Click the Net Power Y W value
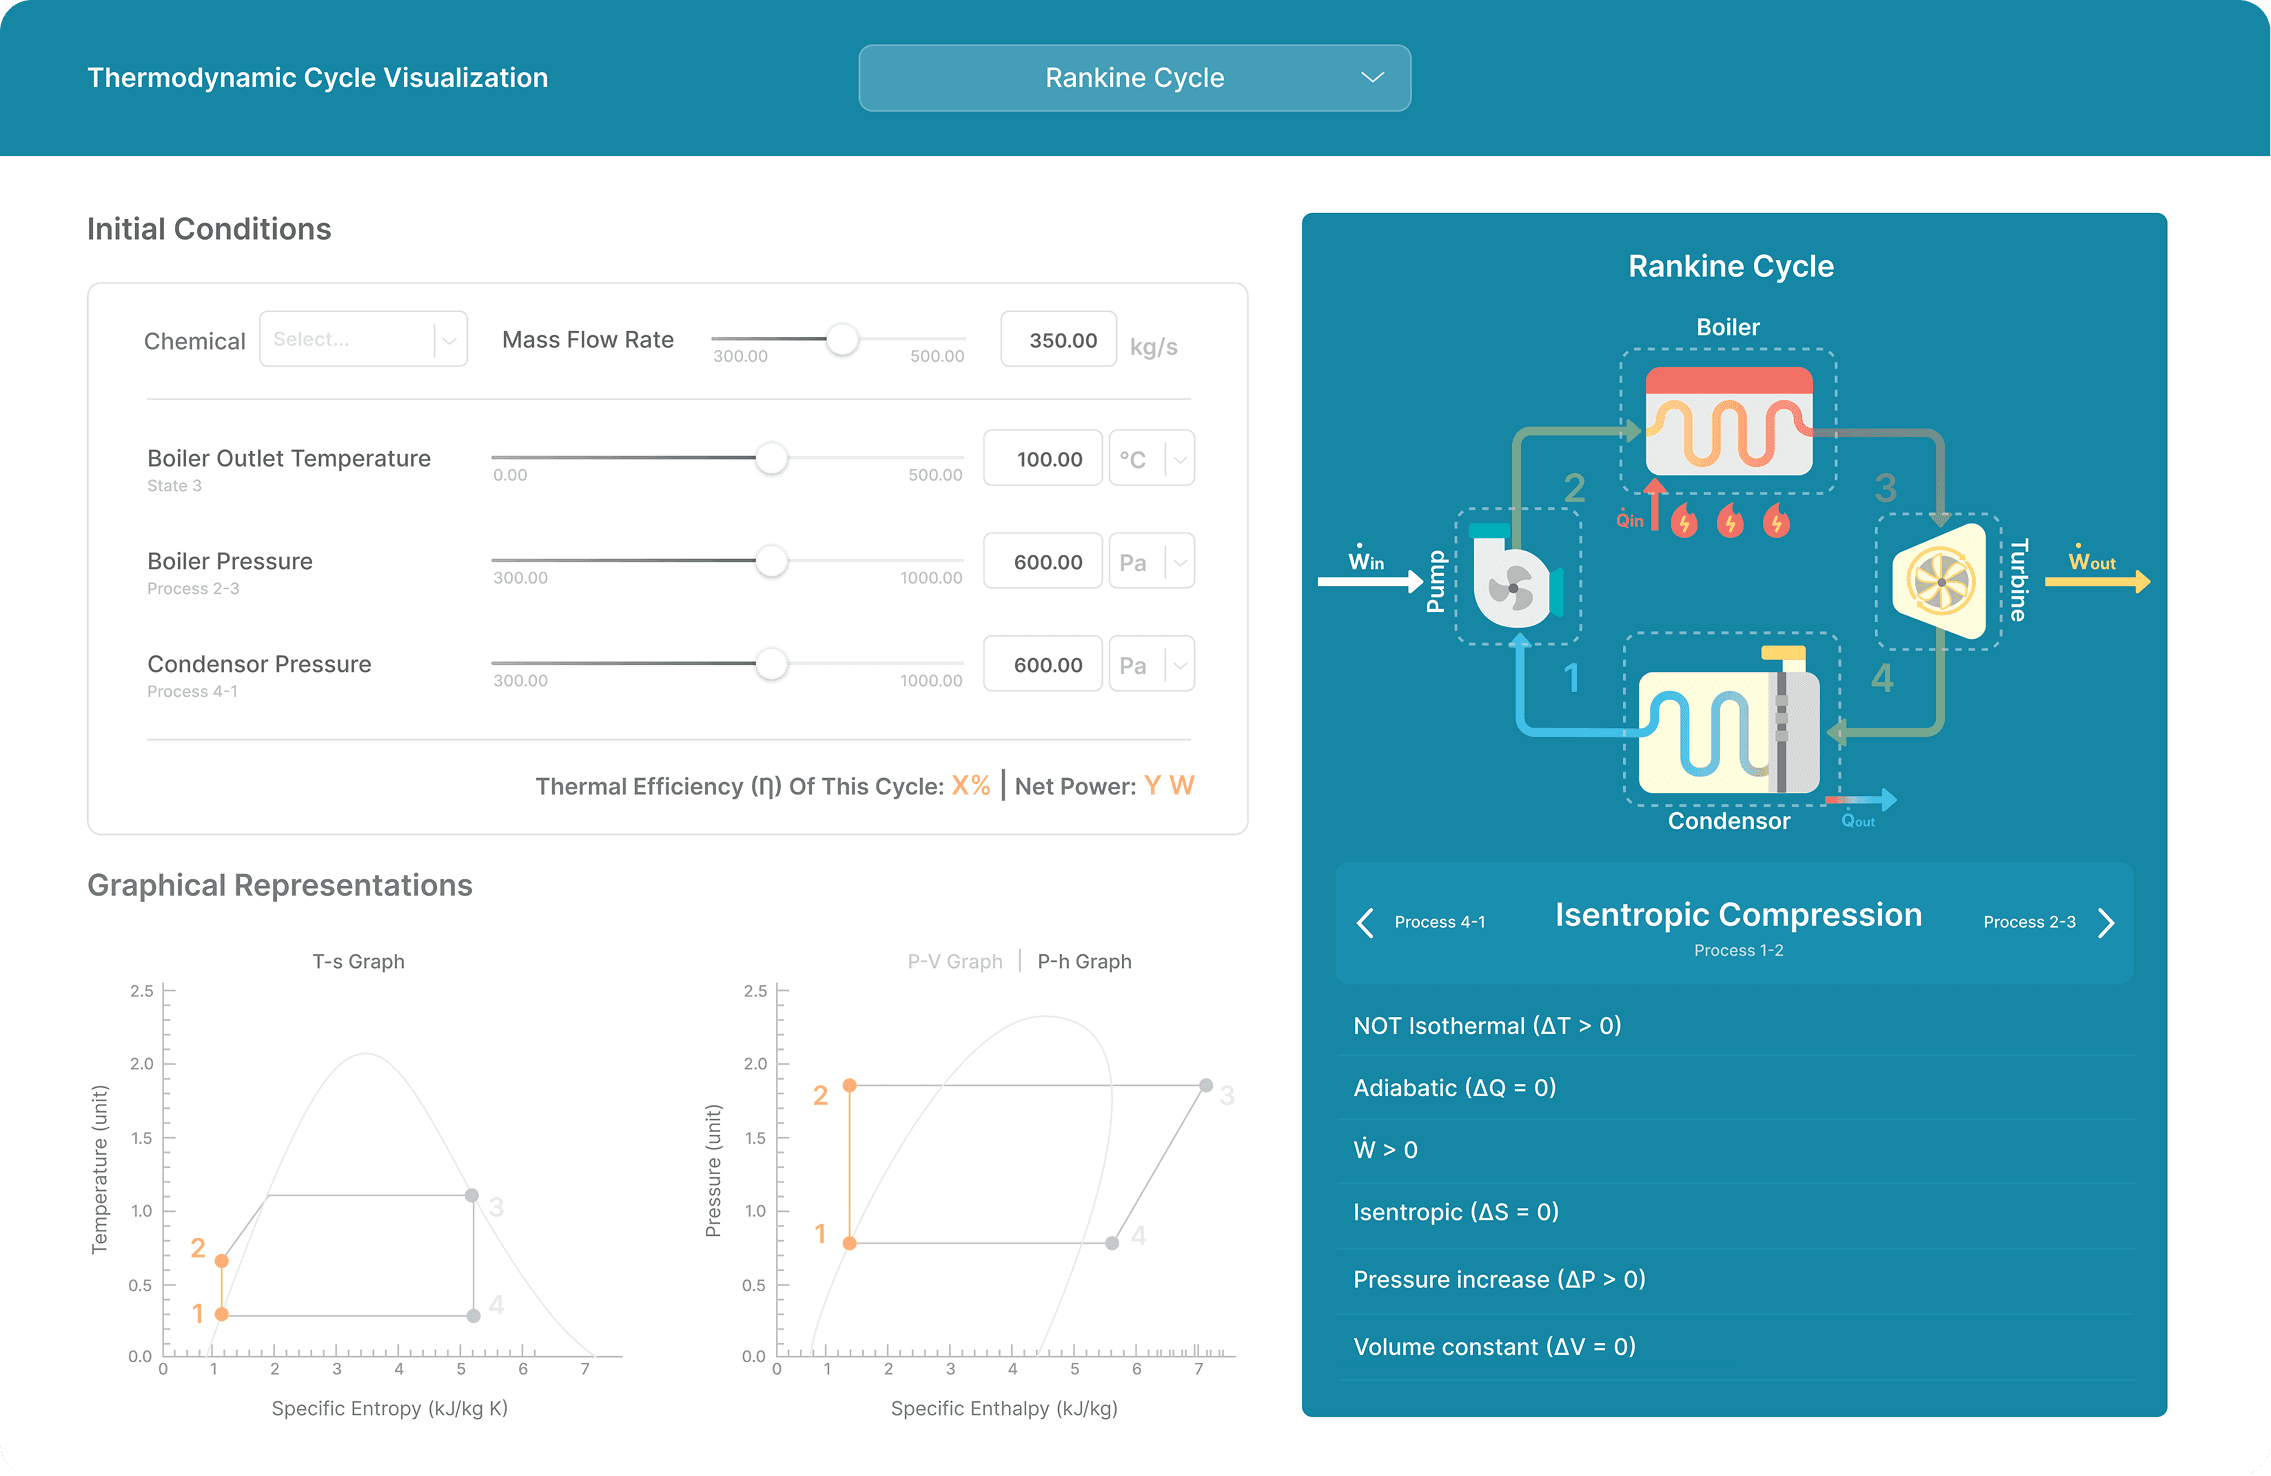This screenshot has width=2271, height=1476. tap(1169, 786)
